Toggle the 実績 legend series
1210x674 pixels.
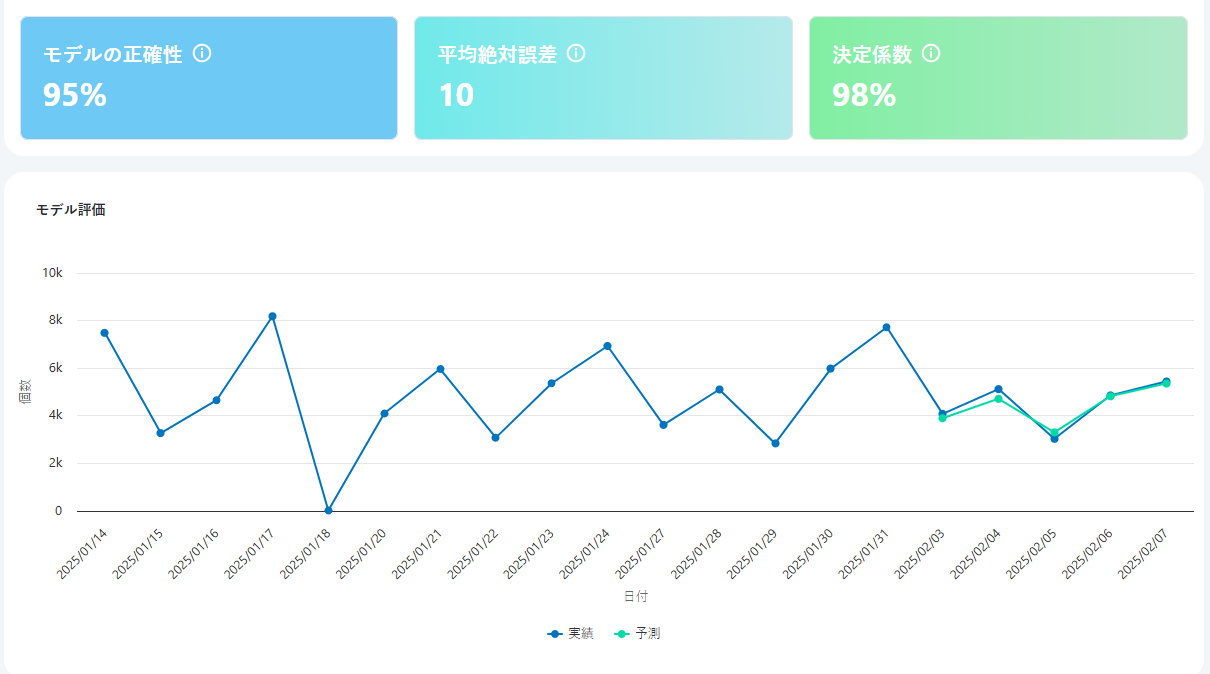[571, 634]
